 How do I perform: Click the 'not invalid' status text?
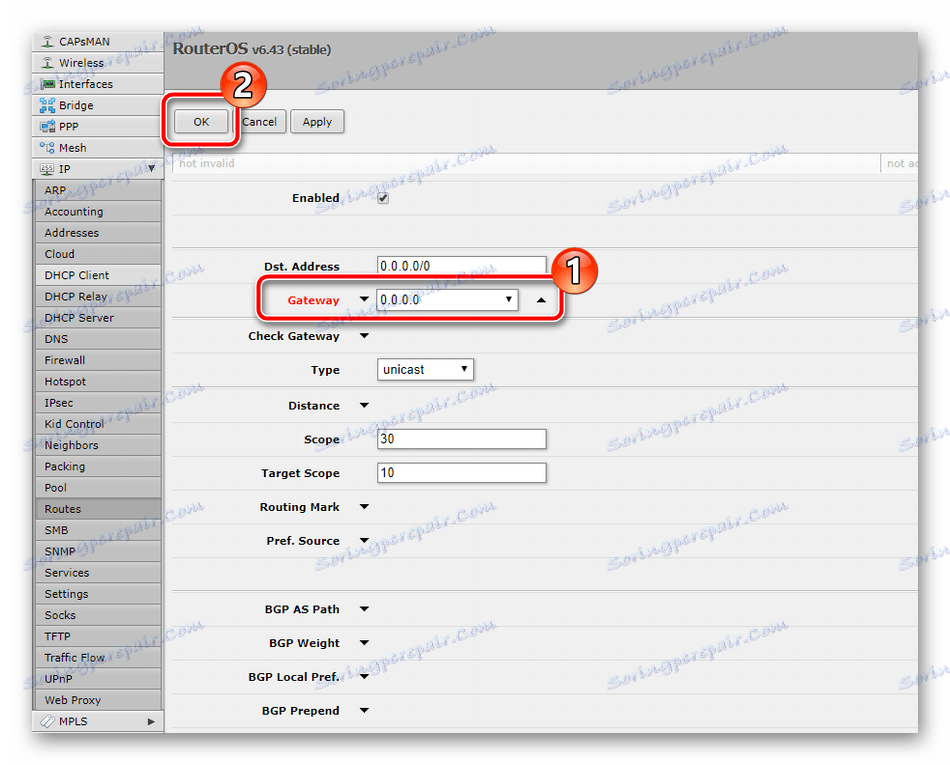[x=207, y=163]
